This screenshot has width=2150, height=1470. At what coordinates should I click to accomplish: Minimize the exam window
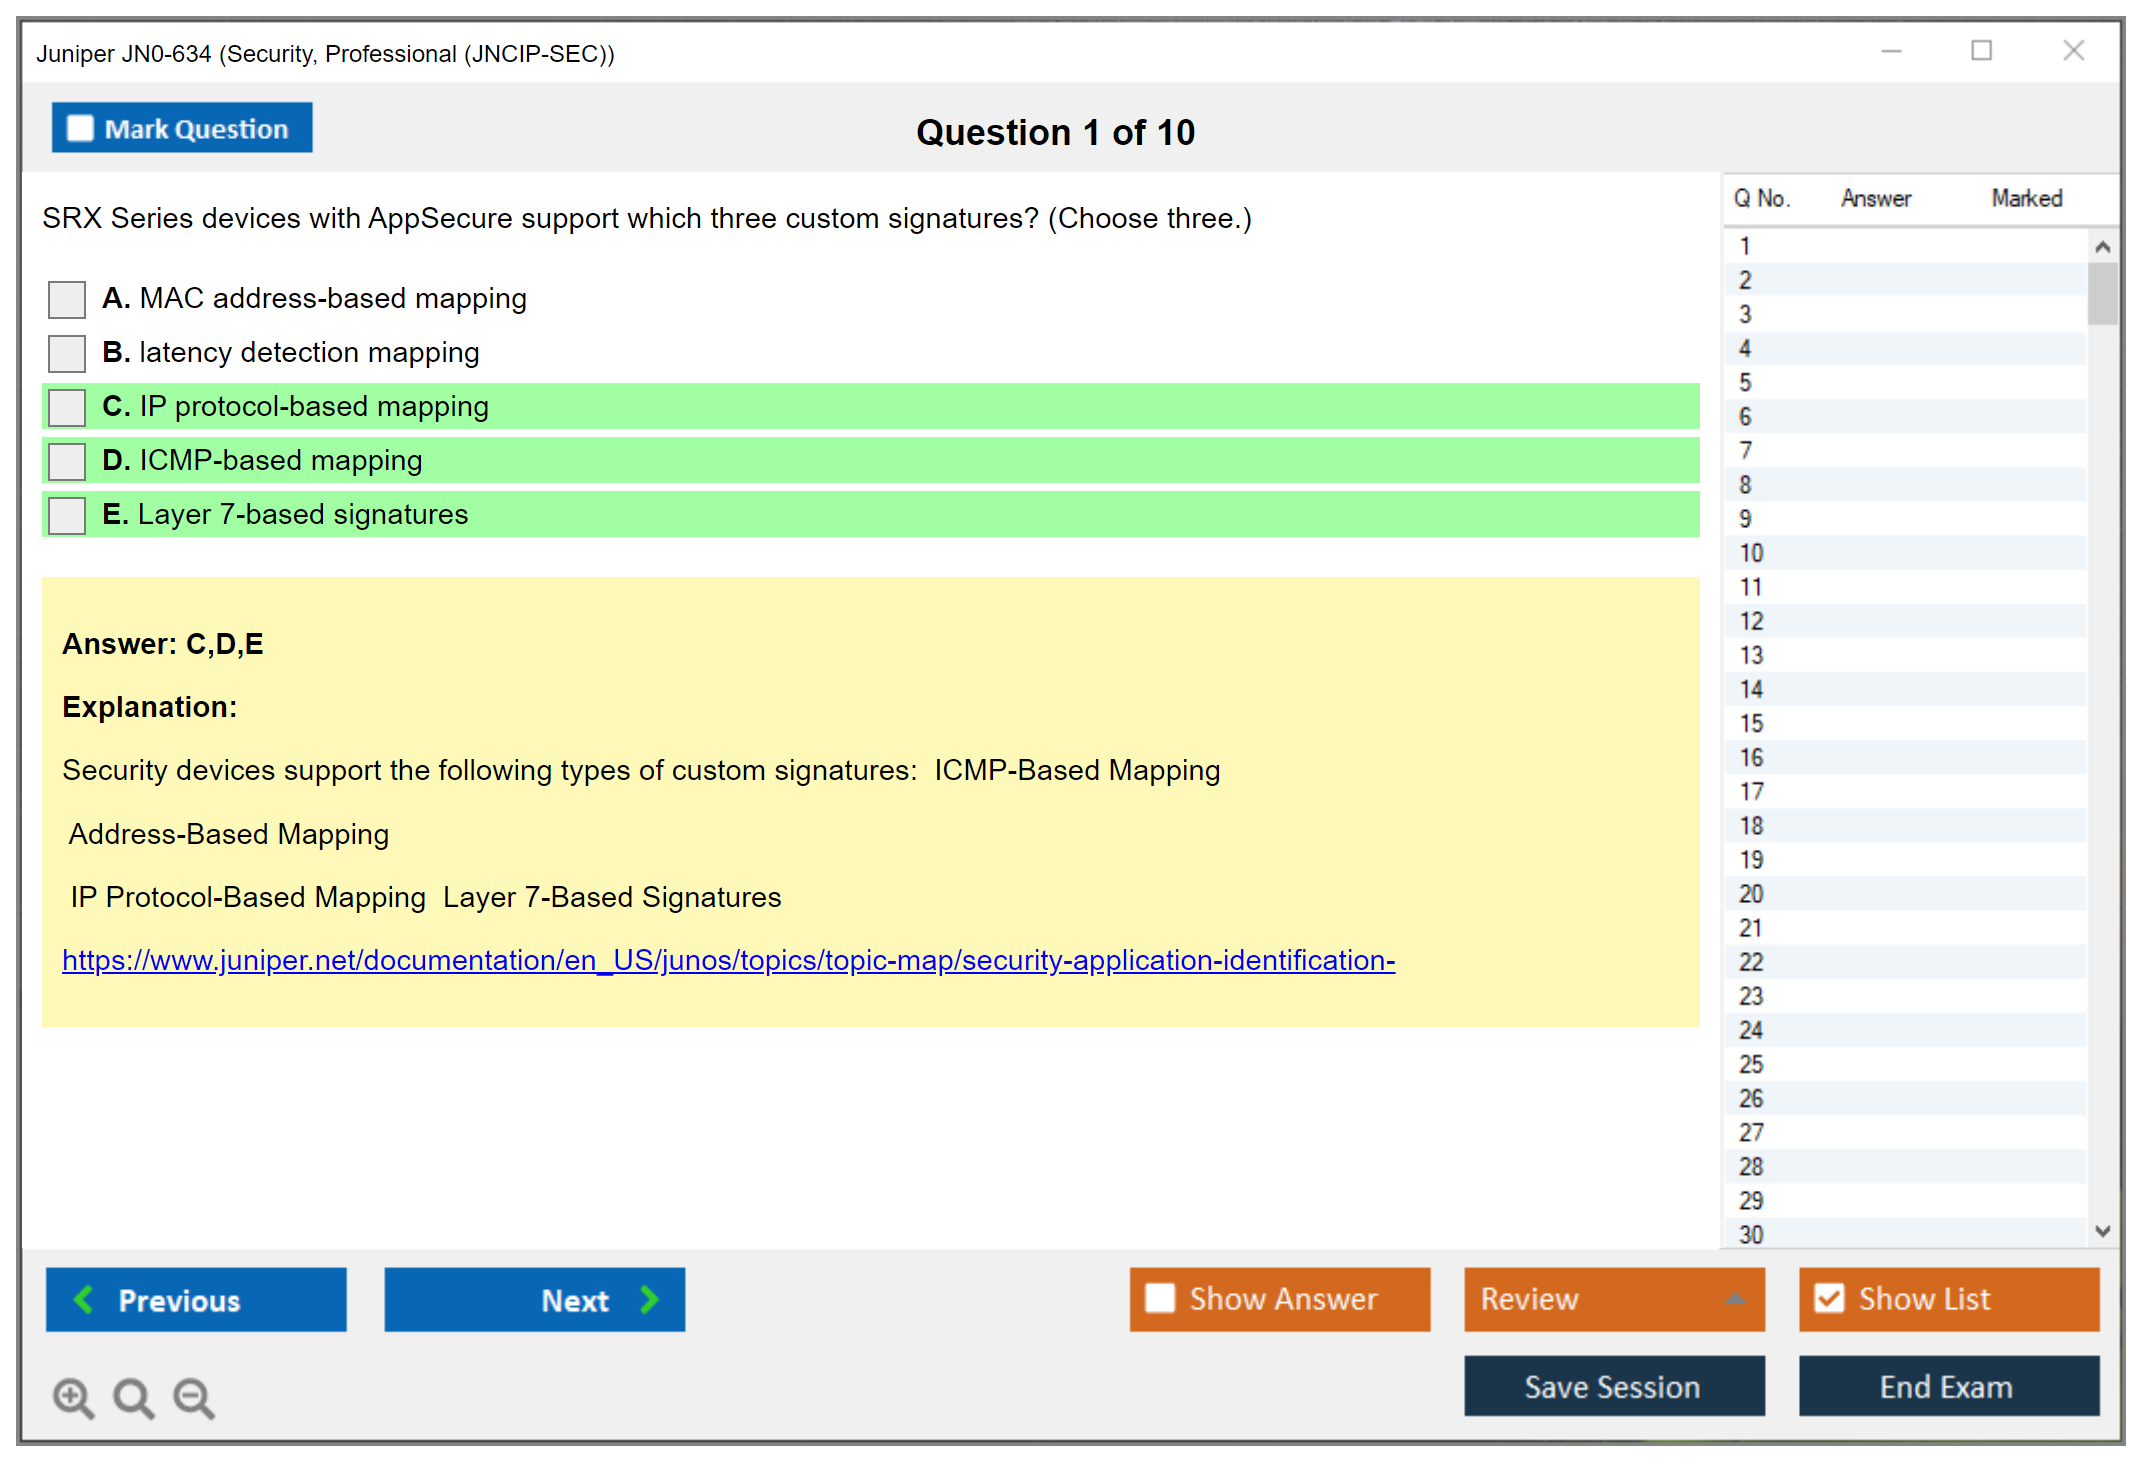pos(1891,51)
